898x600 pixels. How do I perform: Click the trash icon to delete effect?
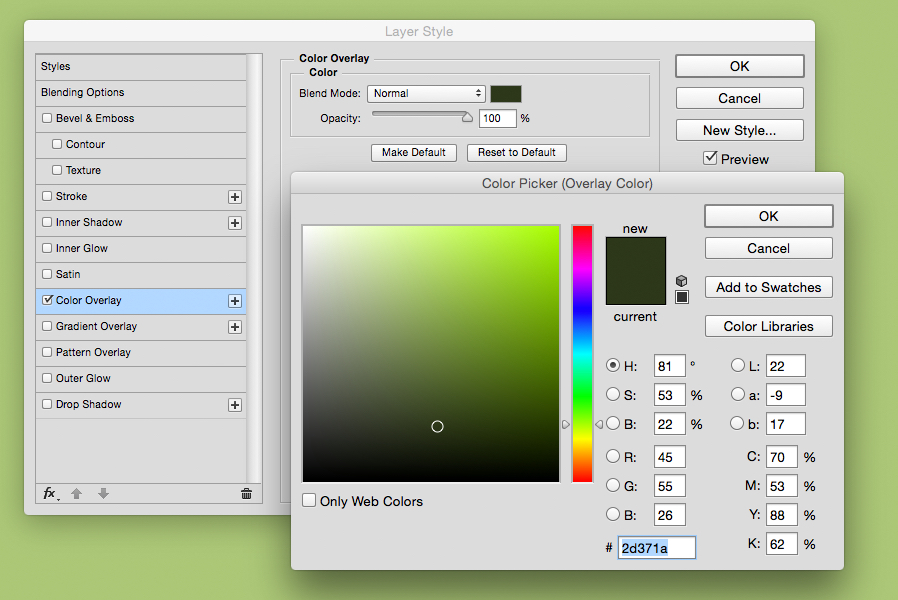(x=246, y=493)
